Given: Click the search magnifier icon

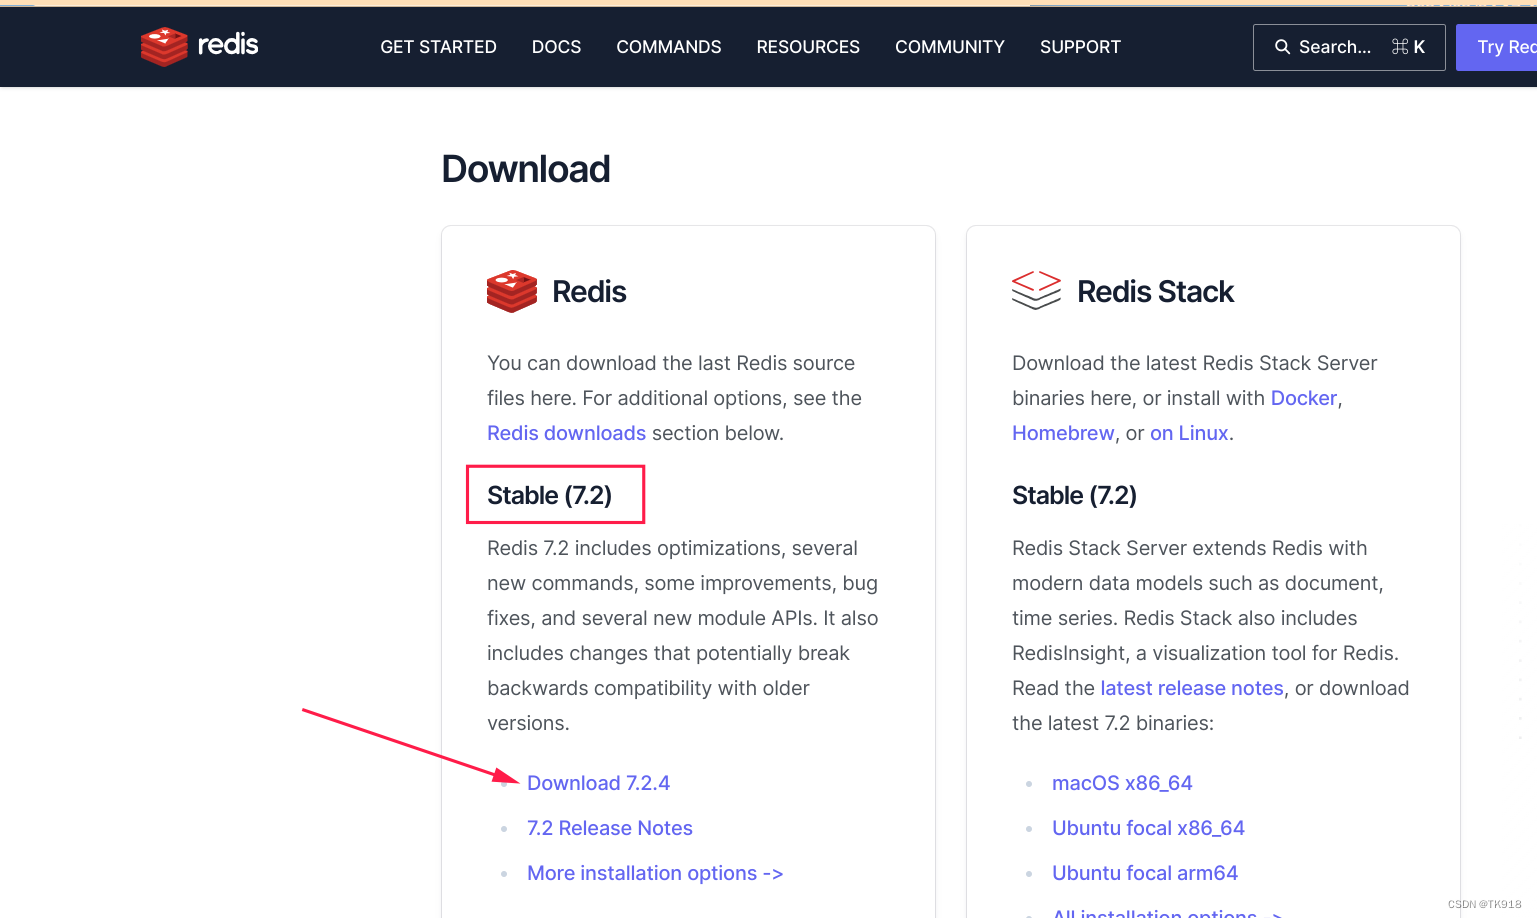Looking at the screenshot, I should (1282, 47).
